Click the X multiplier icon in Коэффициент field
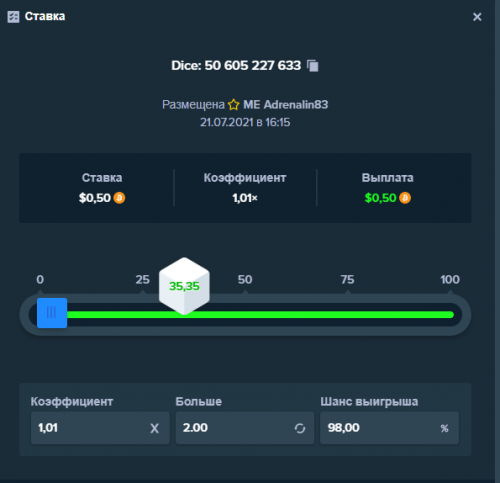This screenshot has height=483, width=500. click(x=154, y=428)
